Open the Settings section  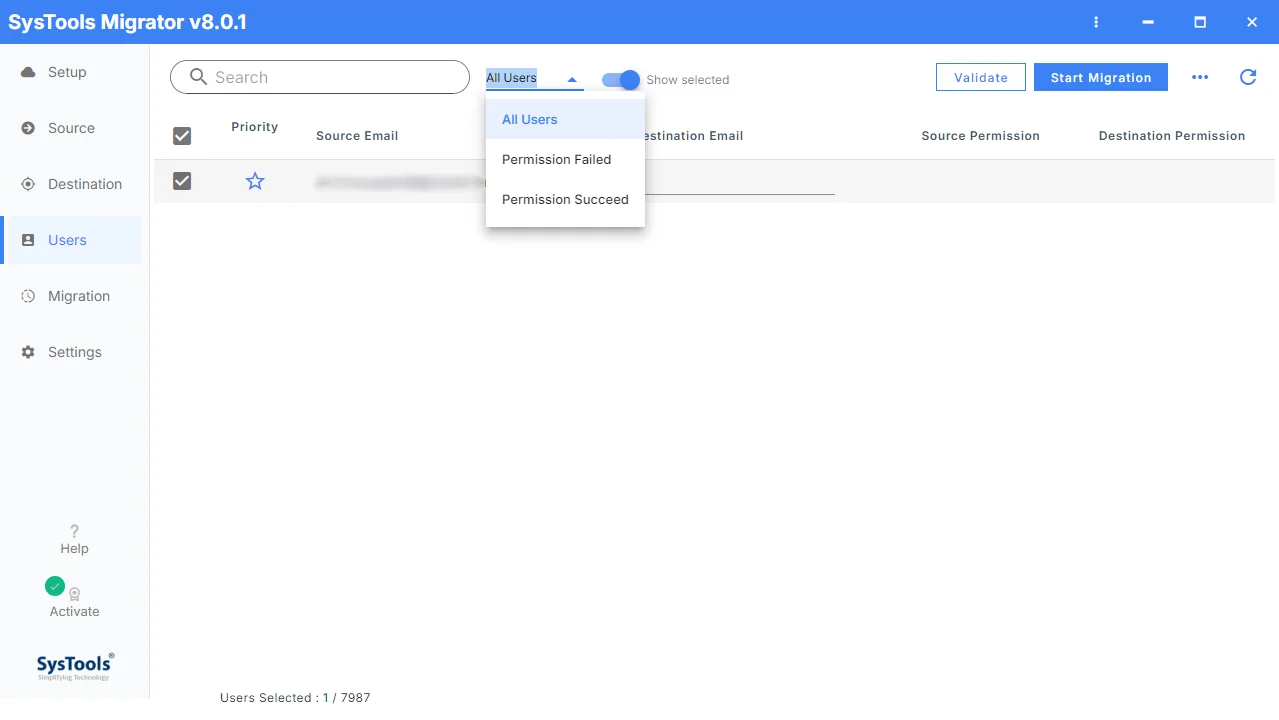[x=72, y=352]
